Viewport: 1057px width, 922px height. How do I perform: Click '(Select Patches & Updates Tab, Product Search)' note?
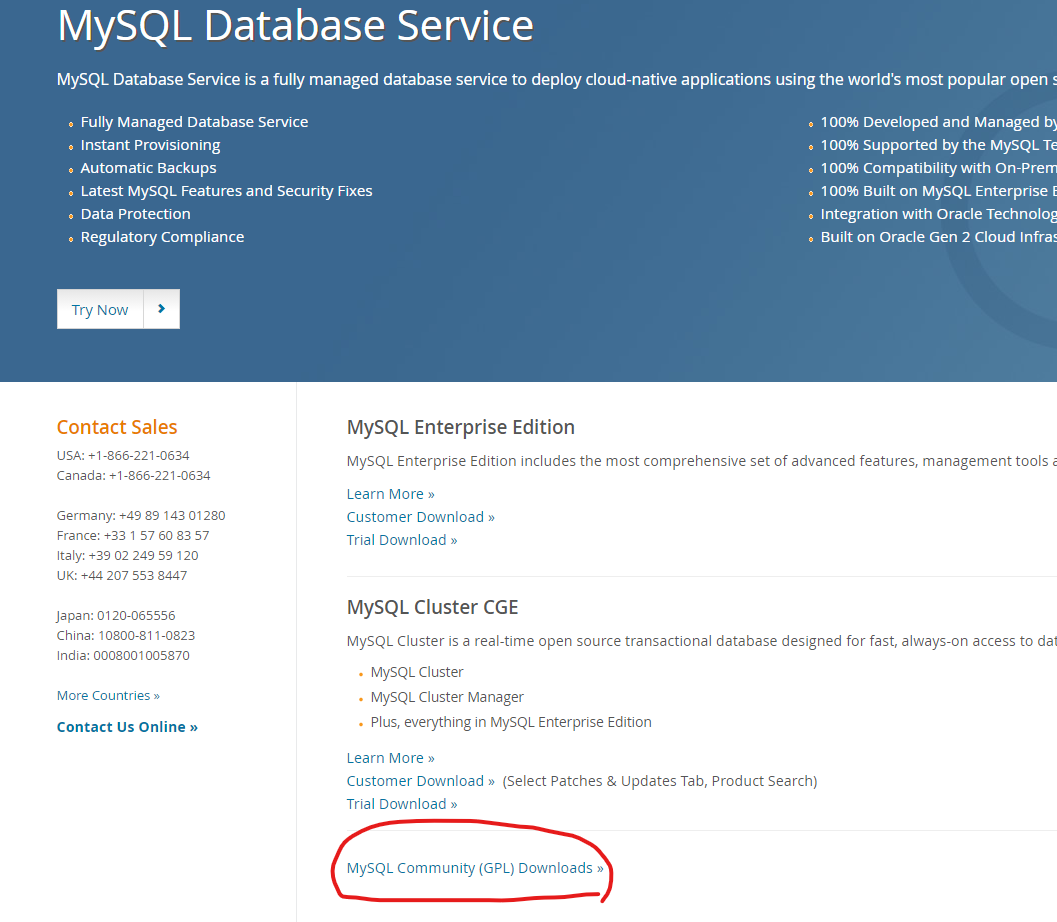[660, 781]
